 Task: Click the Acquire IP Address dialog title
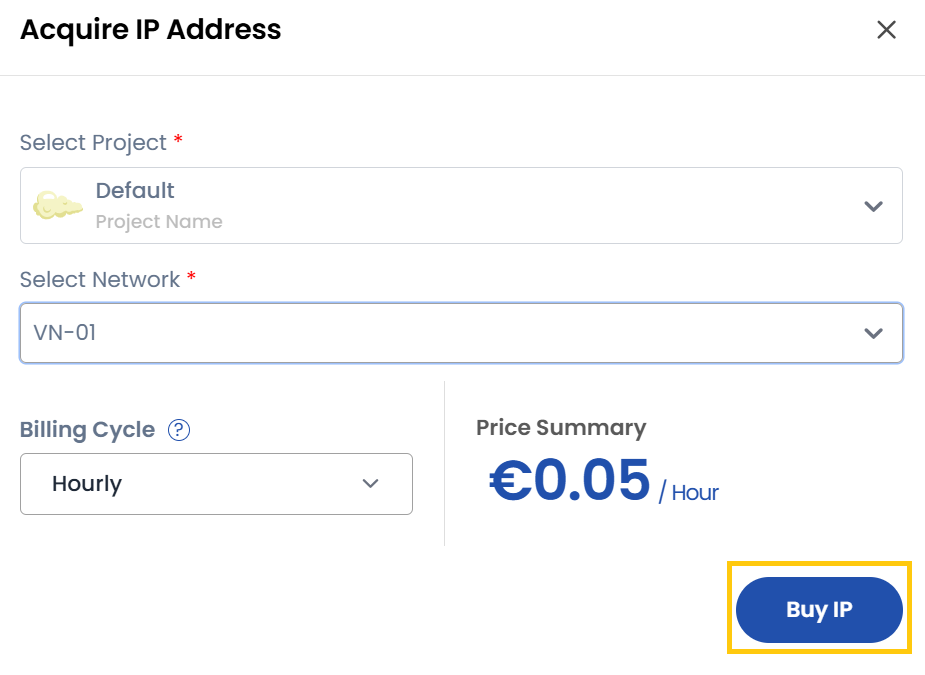[150, 30]
